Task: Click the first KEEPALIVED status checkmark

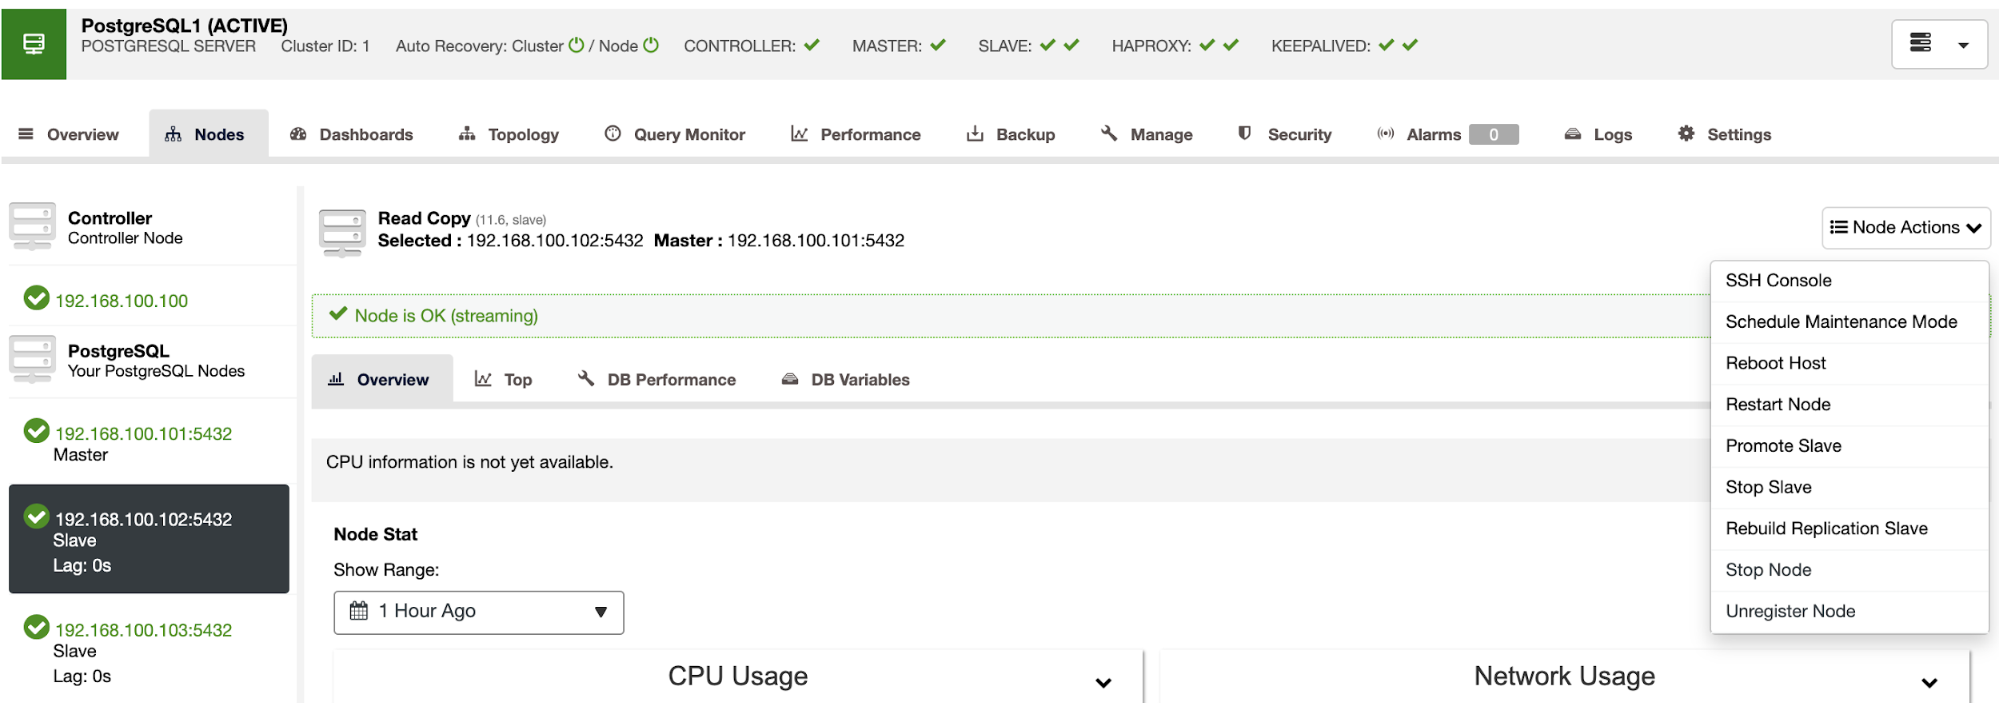Action: pyautogui.click(x=1386, y=45)
